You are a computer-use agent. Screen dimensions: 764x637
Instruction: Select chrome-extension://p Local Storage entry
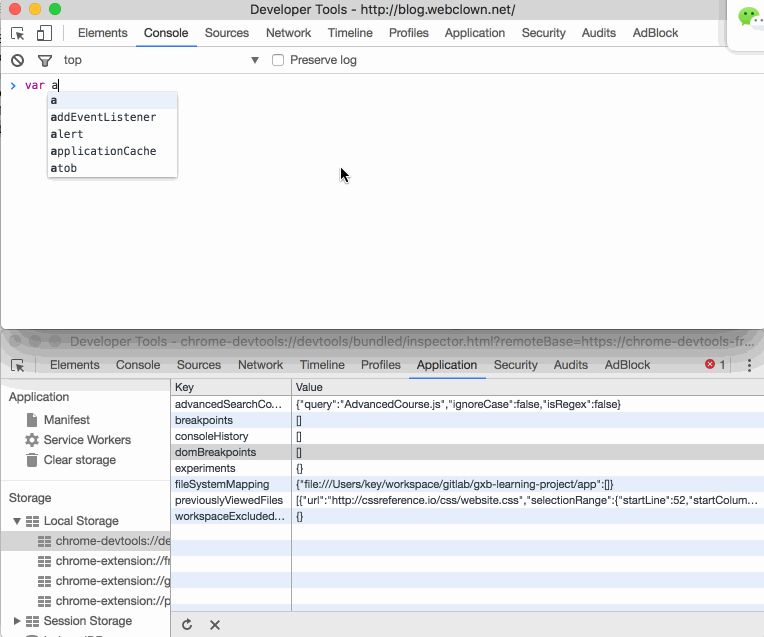[86, 601]
